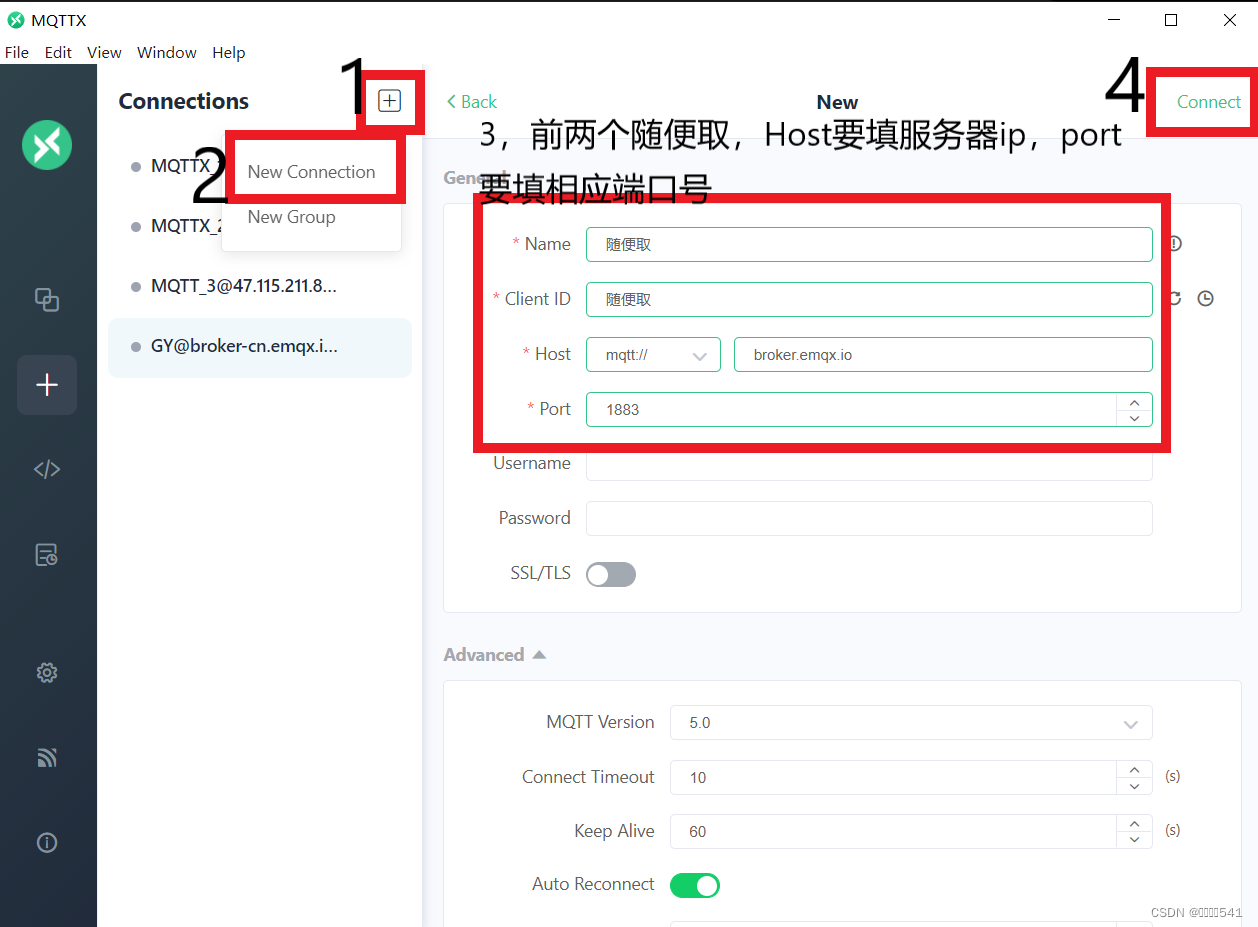This screenshot has width=1258, height=927.
Task: Regenerate the Client ID with the refresh icon
Action: pyautogui.click(x=1175, y=298)
